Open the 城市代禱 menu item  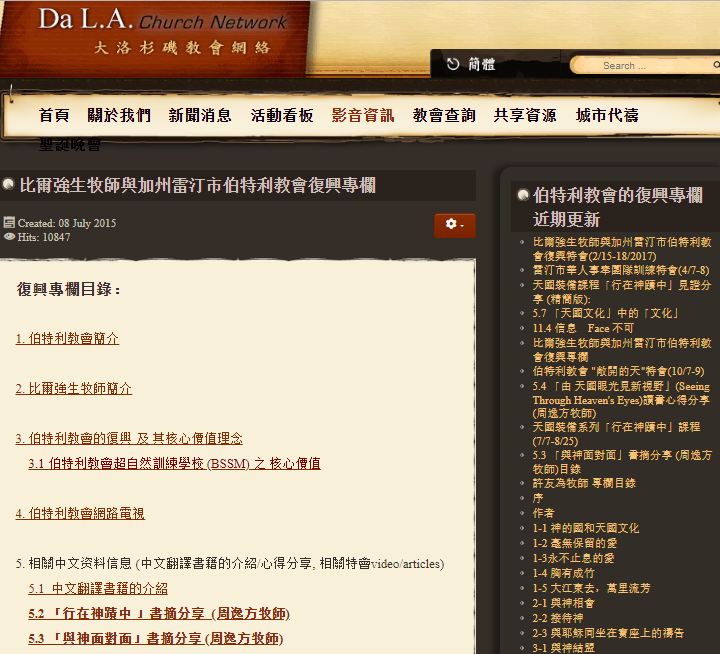(607, 115)
